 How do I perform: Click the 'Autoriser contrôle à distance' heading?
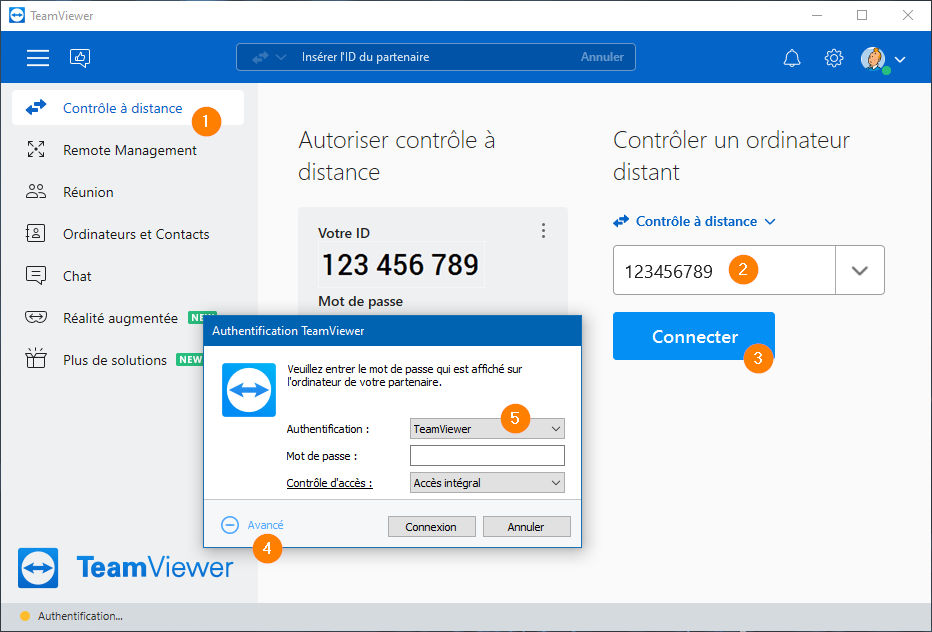click(x=396, y=156)
